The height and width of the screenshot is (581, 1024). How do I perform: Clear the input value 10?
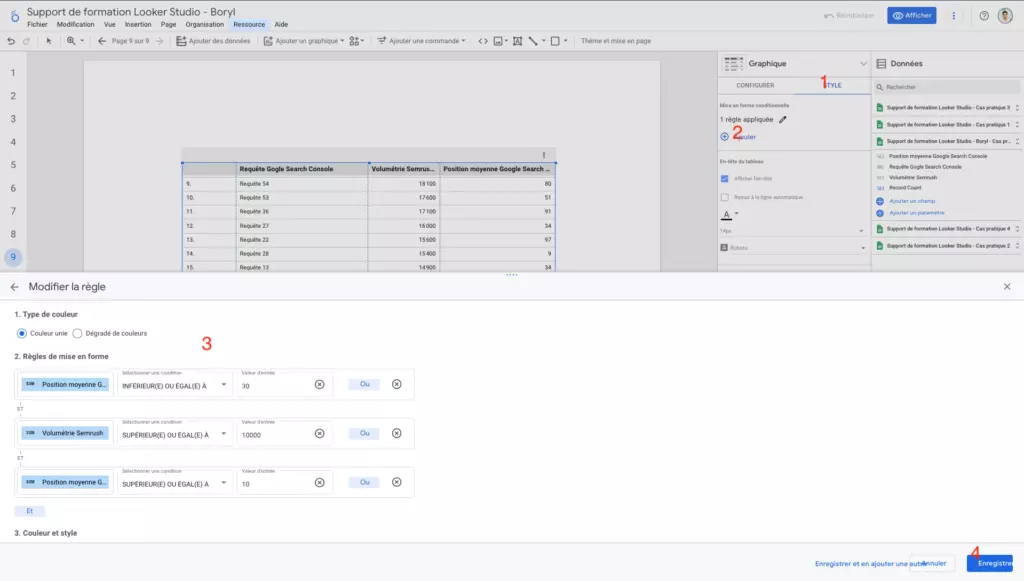[x=319, y=482]
